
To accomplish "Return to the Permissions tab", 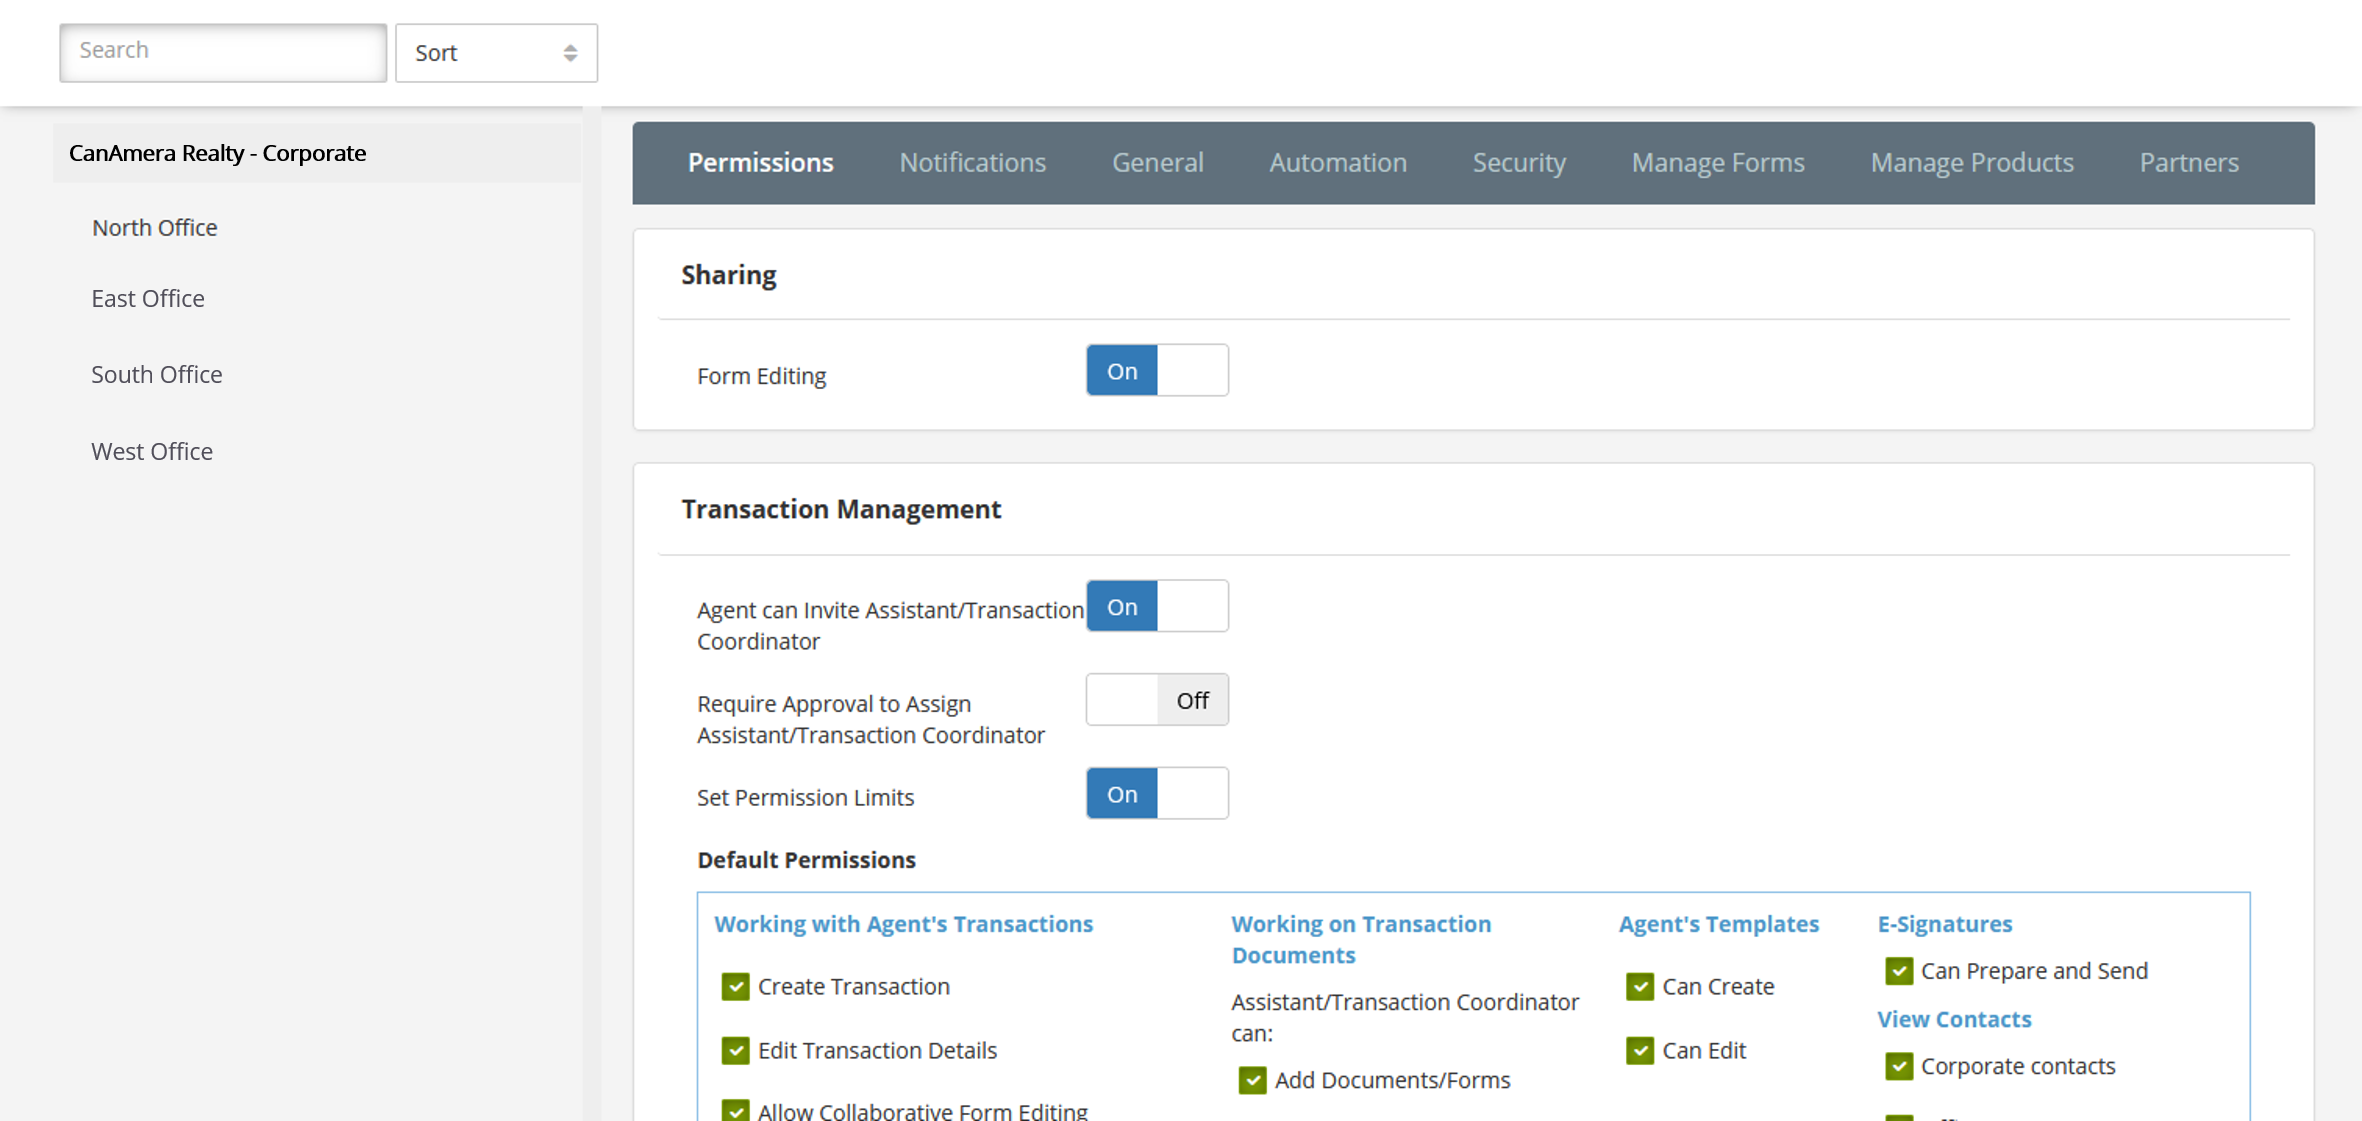I will (x=760, y=162).
